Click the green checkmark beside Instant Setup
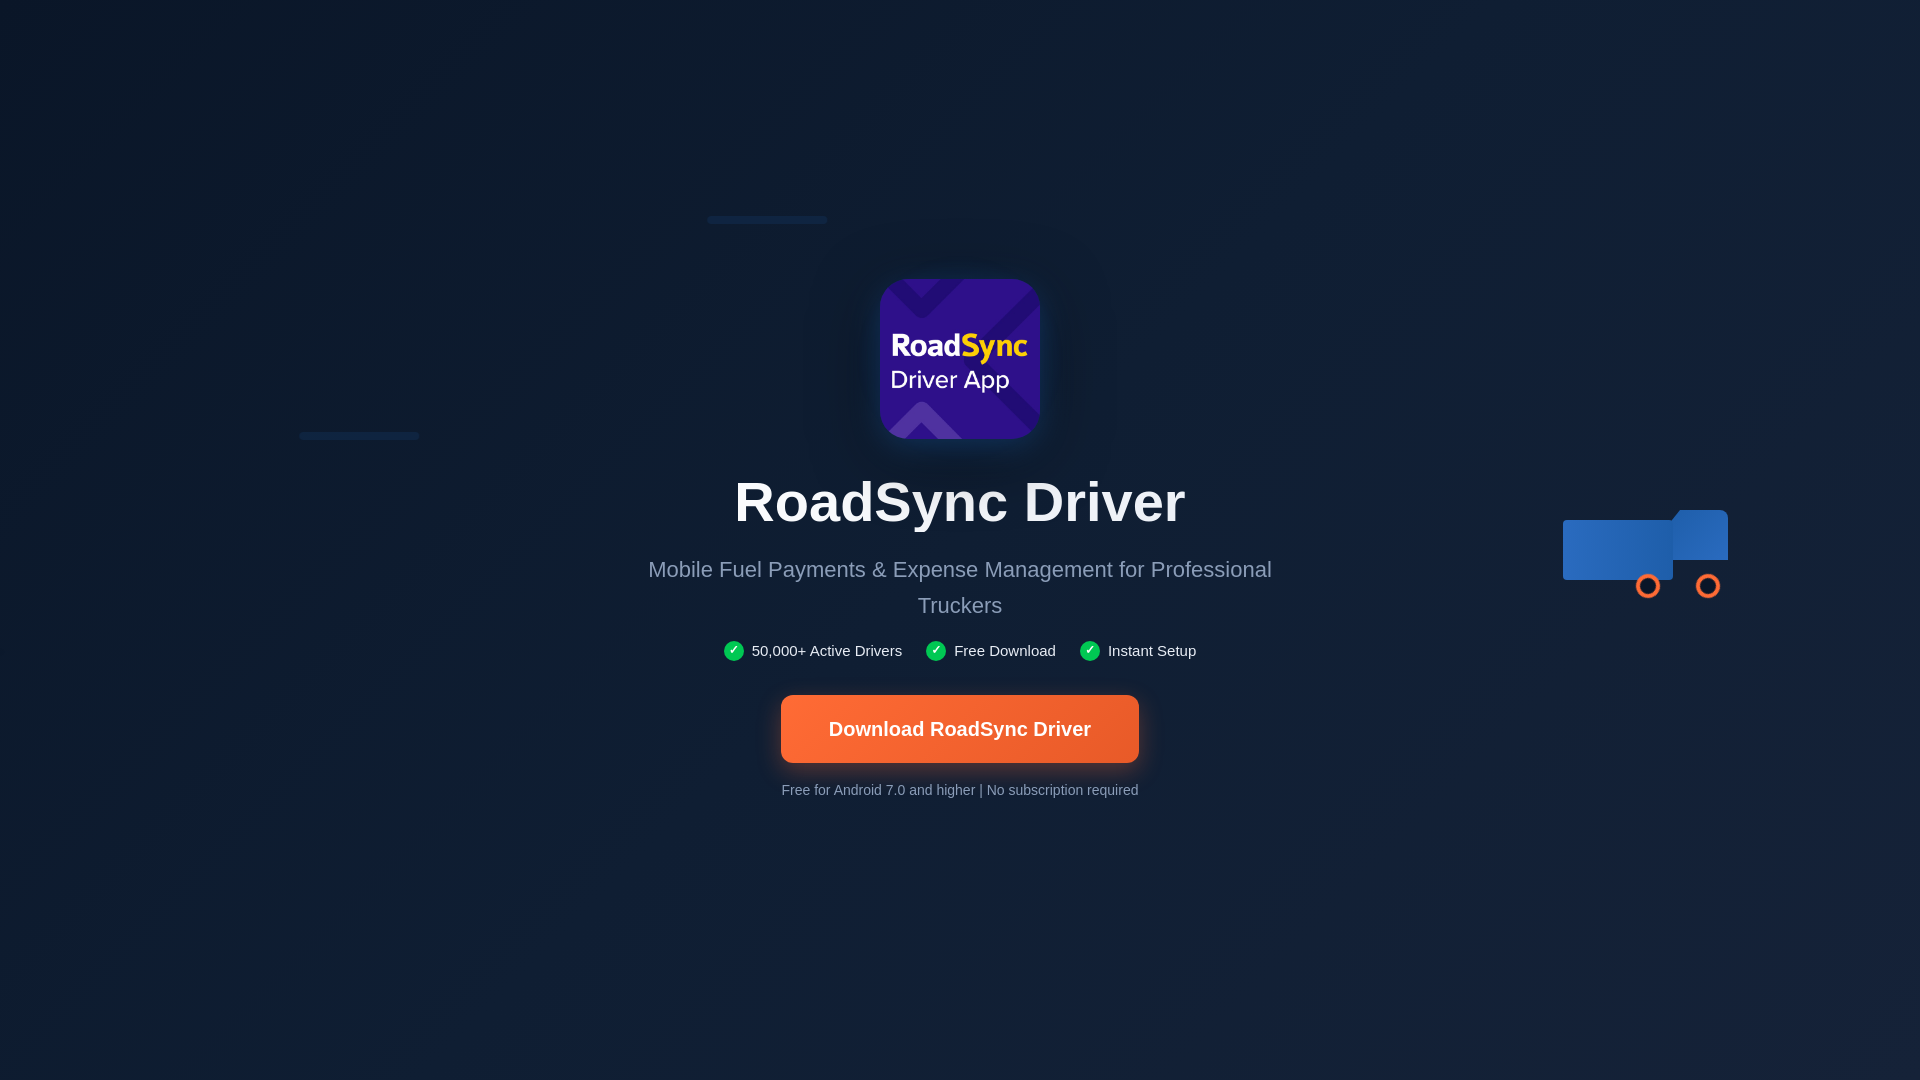The height and width of the screenshot is (1080, 1920). 1090,651
